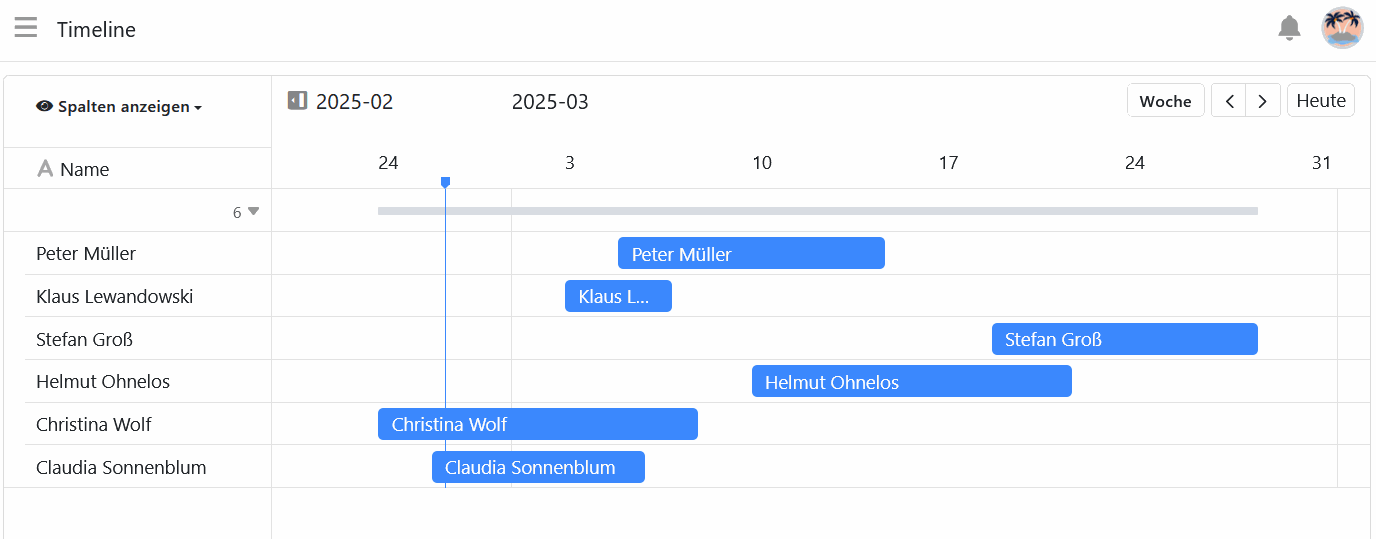This screenshot has width=1376, height=539.
Task: Open the user avatar profile menu
Action: pos(1342,28)
